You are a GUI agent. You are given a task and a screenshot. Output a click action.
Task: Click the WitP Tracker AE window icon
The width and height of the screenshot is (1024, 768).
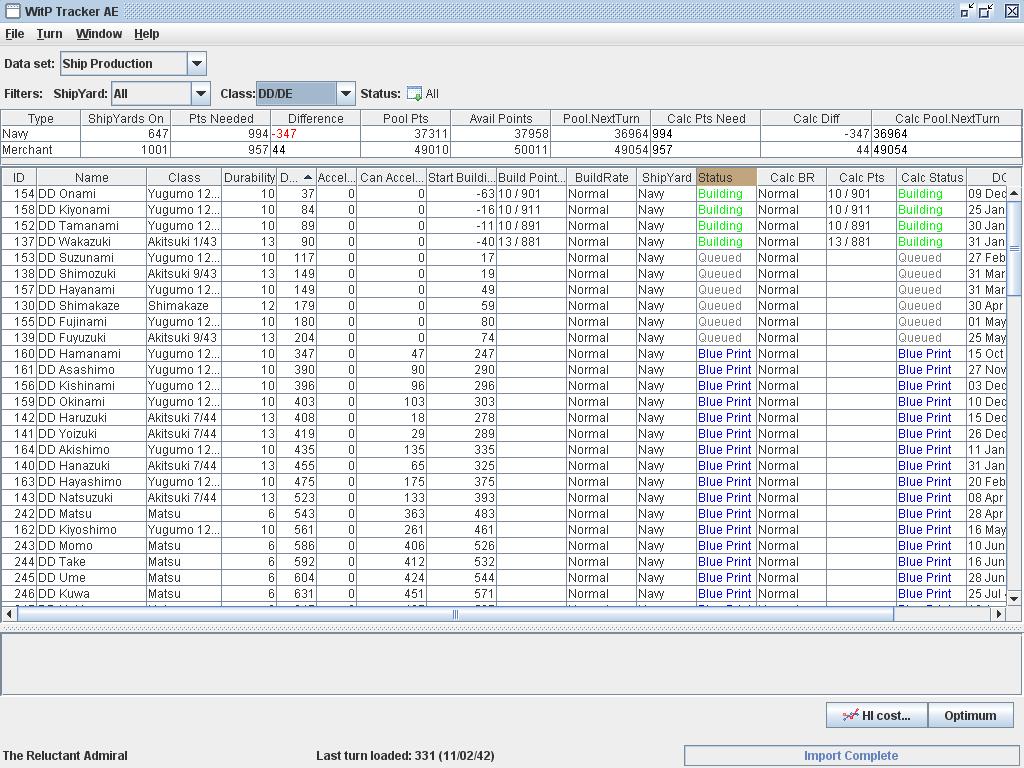[12, 11]
